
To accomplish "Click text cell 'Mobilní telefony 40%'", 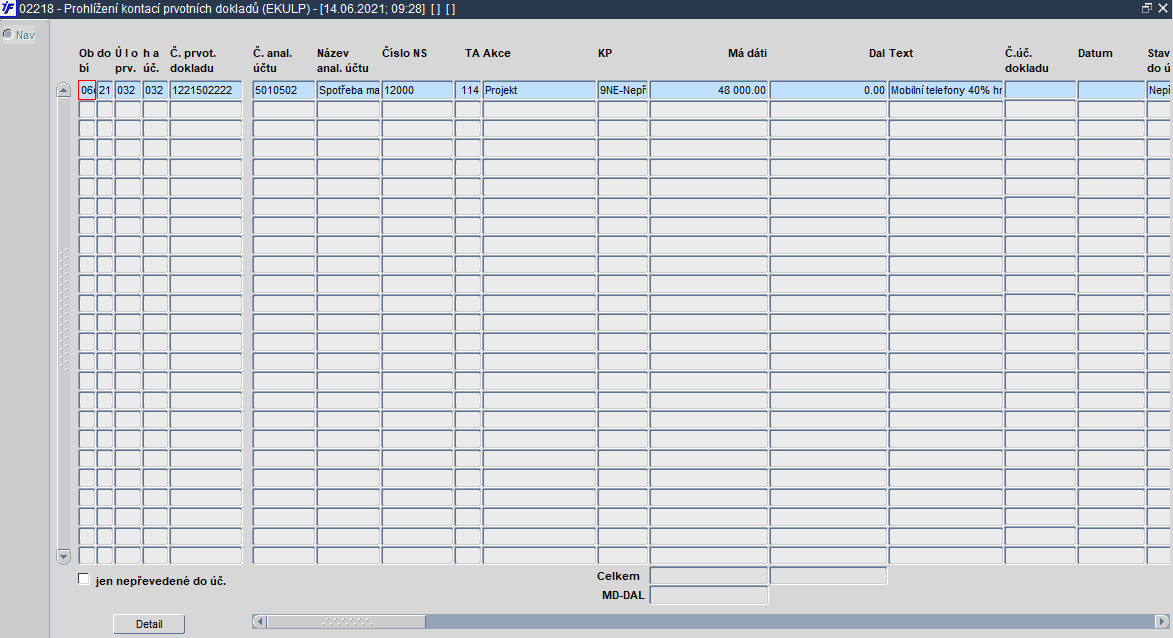I will (946, 90).
